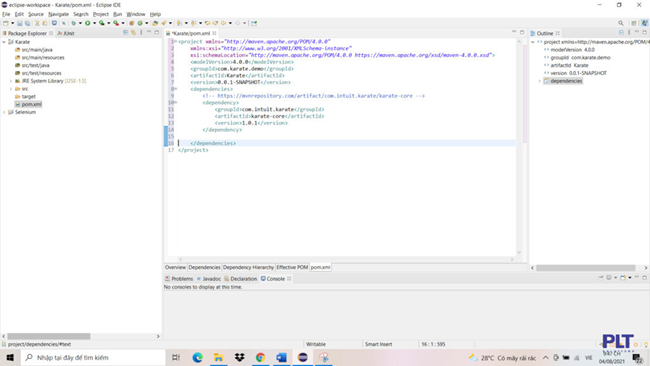Select the target folder
Screen dimensions: 650x366
(x=29, y=97)
